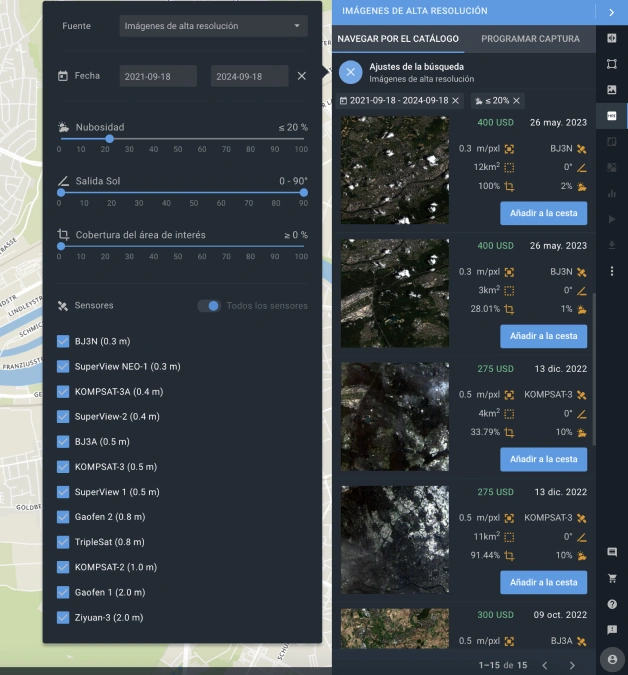This screenshot has height=675, width=628.
Task: Switch to Programar captura tab
Action: [x=530, y=39]
